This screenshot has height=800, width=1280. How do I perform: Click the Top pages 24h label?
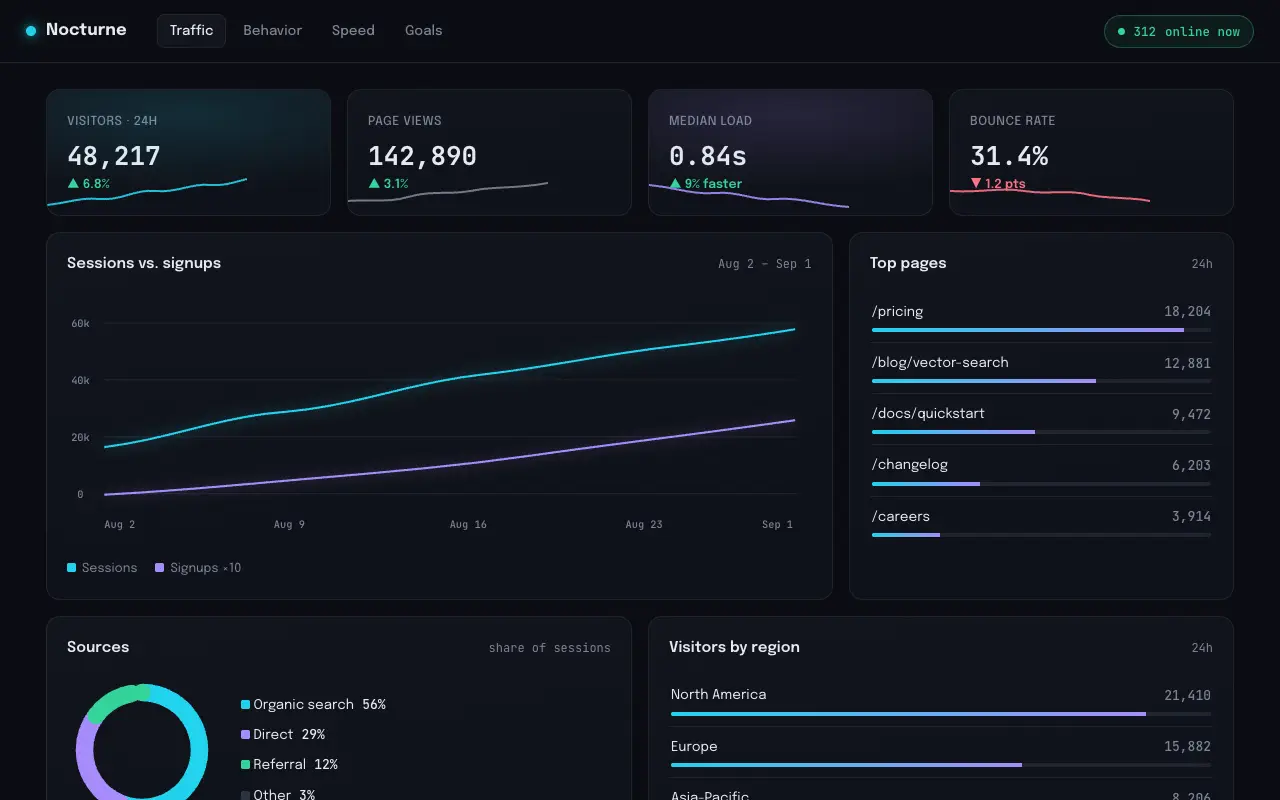click(x=1202, y=264)
